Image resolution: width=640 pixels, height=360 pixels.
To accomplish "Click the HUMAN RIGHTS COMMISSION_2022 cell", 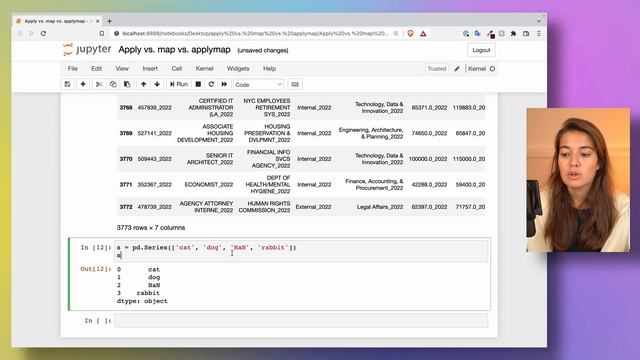I will click(x=264, y=207).
